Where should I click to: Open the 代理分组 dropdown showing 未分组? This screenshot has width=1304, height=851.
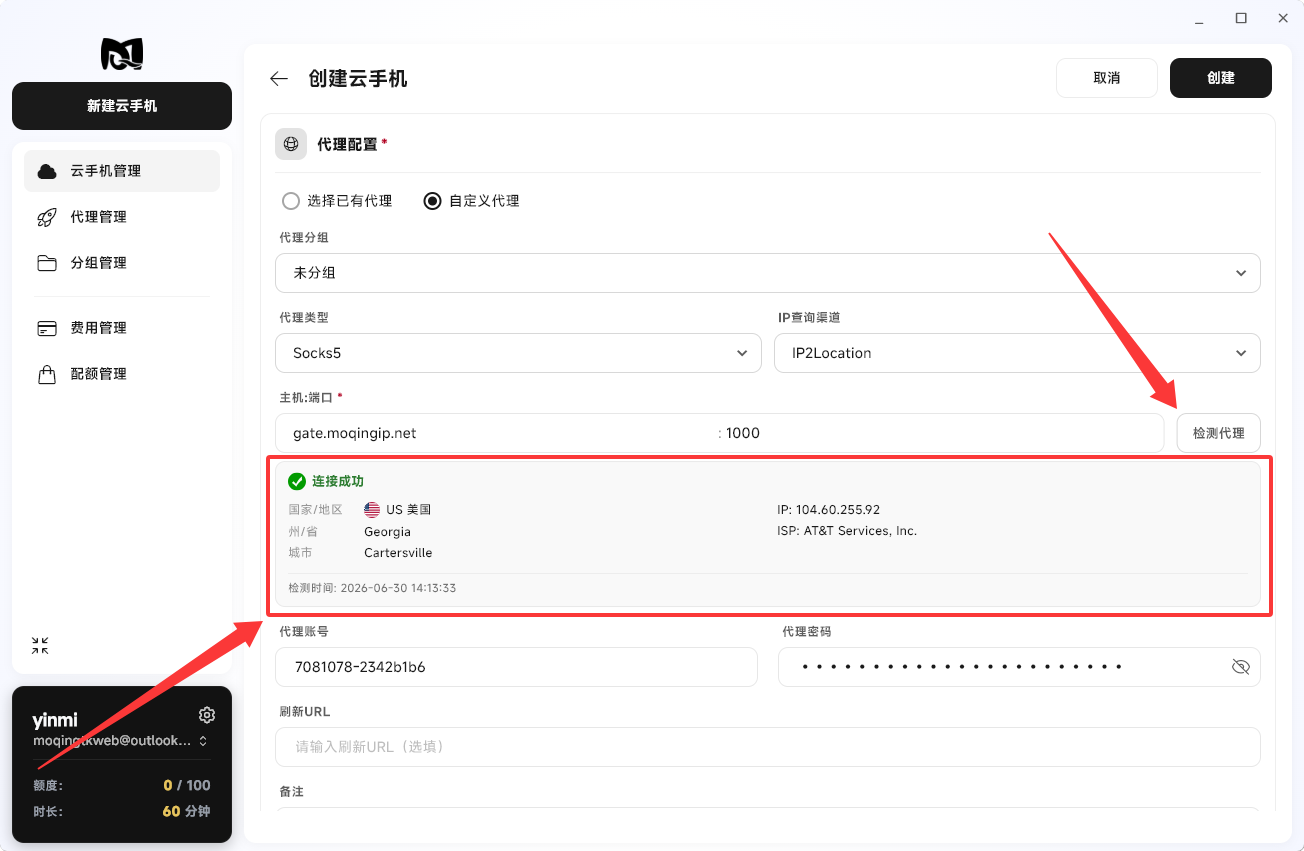(768, 273)
